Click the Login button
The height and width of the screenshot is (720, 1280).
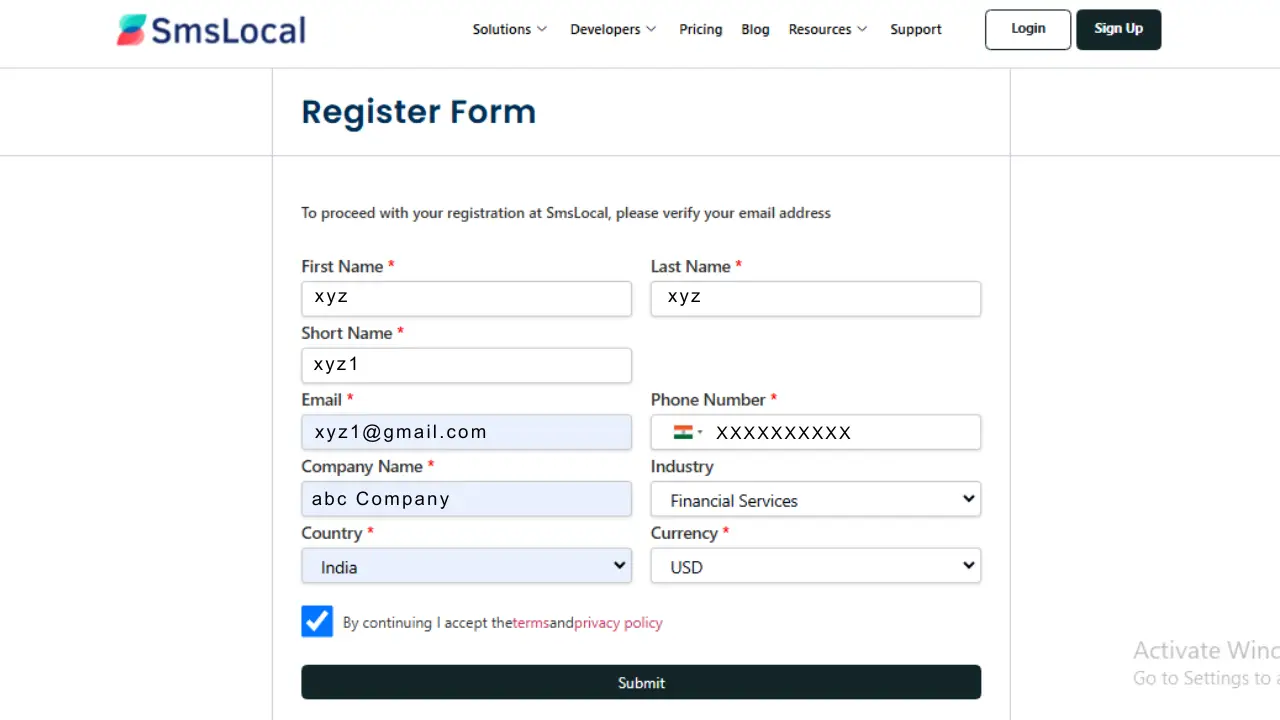[x=1028, y=29]
